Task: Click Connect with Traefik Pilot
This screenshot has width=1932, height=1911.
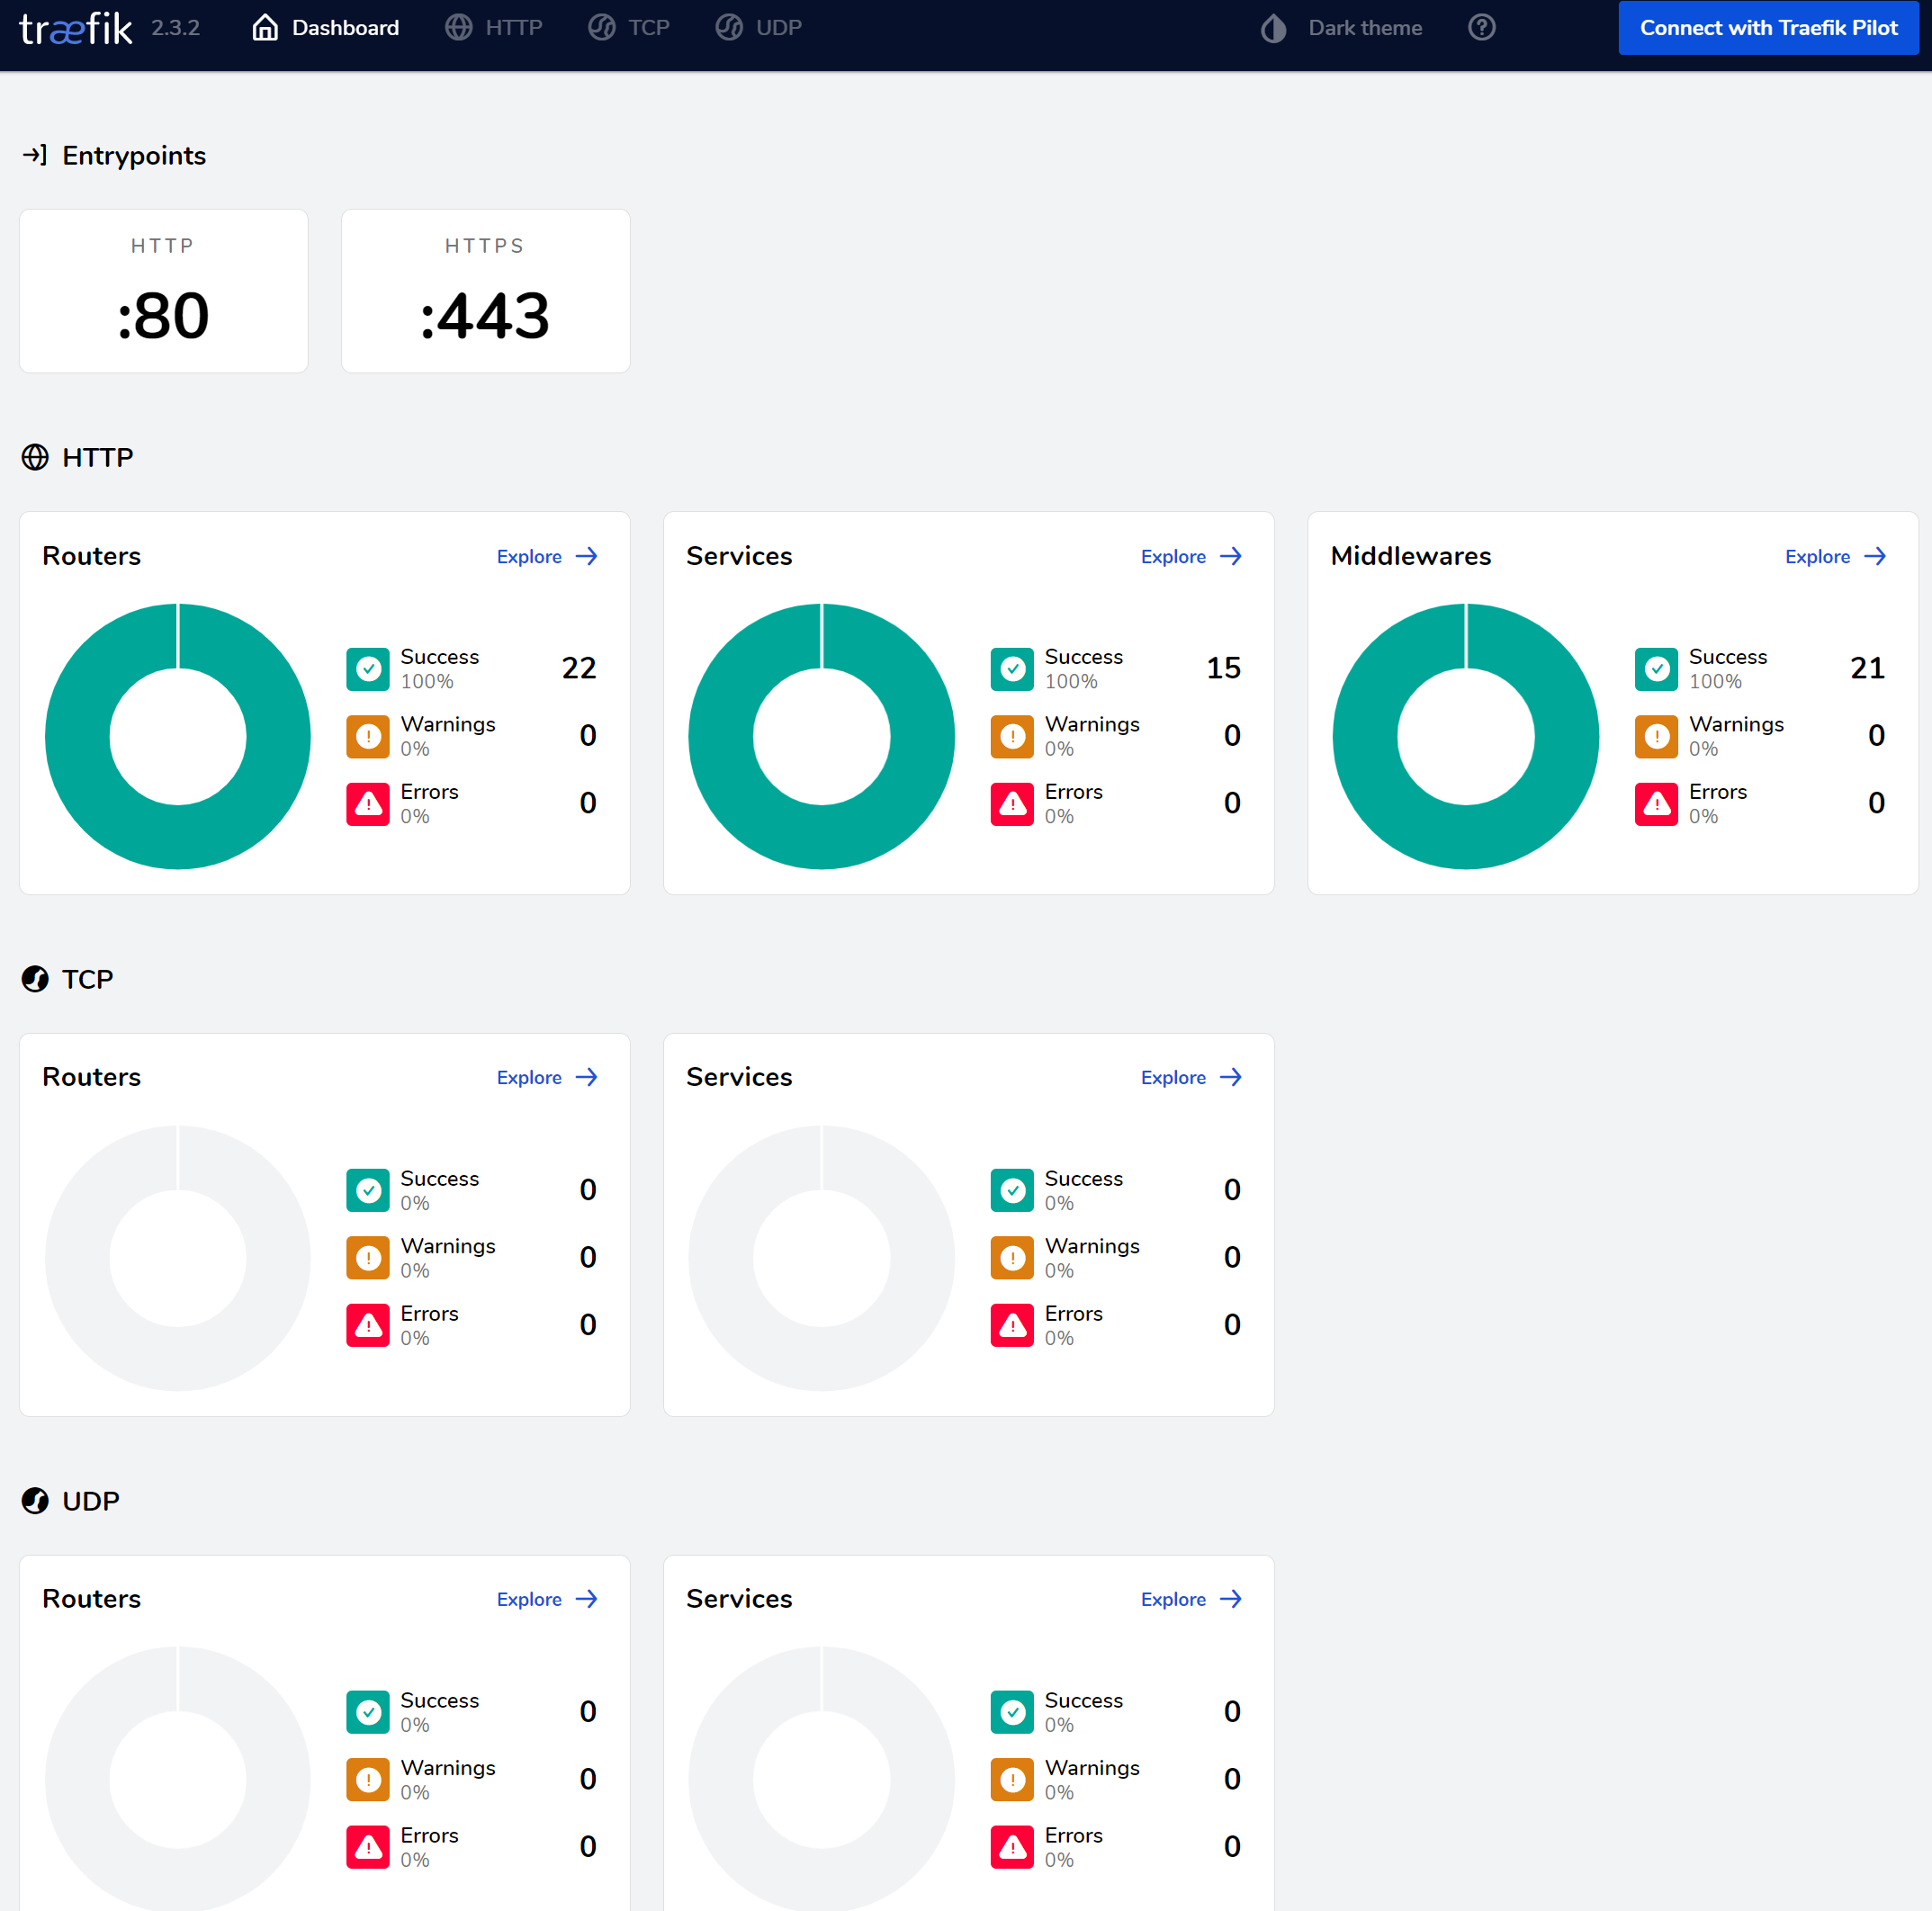Action: tap(1768, 28)
